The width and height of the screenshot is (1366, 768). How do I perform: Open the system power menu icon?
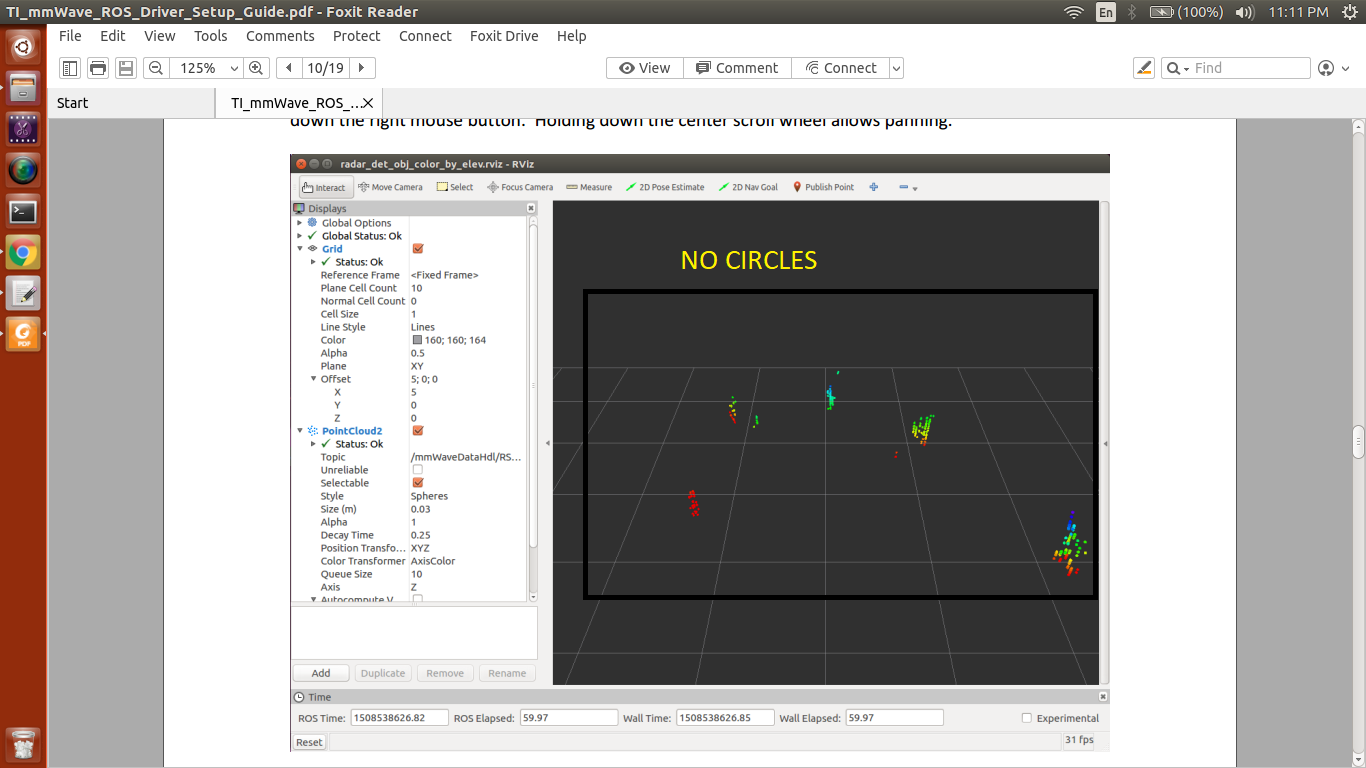pyautogui.click(x=1348, y=12)
